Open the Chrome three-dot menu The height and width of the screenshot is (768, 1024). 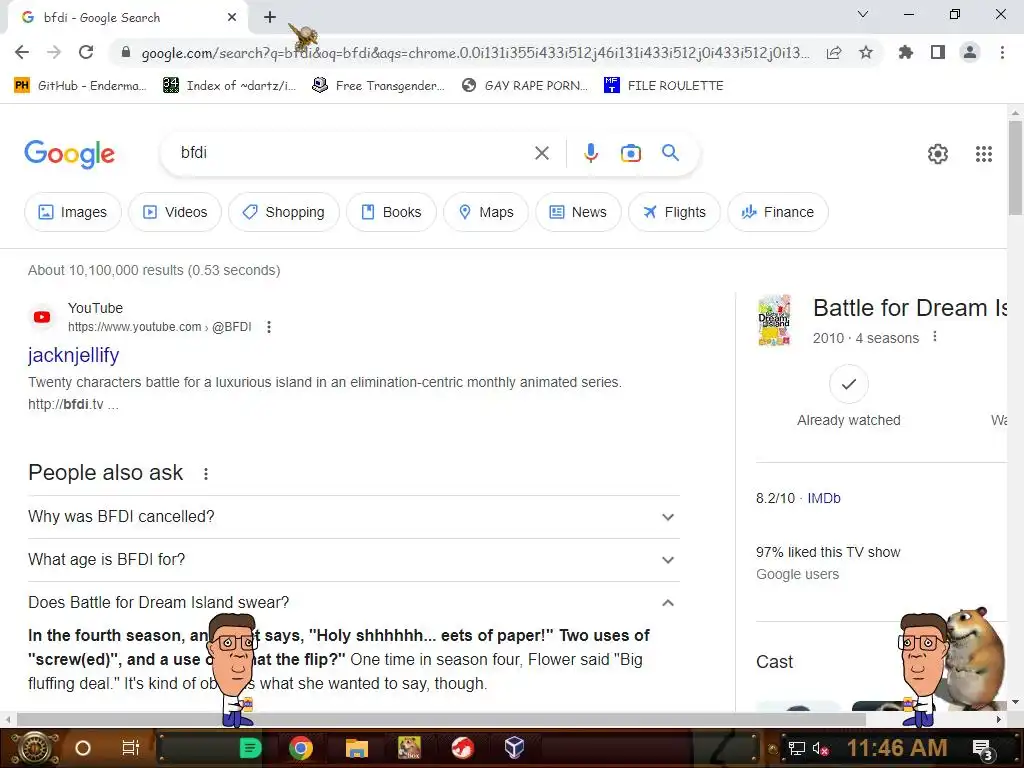tap(1002, 52)
